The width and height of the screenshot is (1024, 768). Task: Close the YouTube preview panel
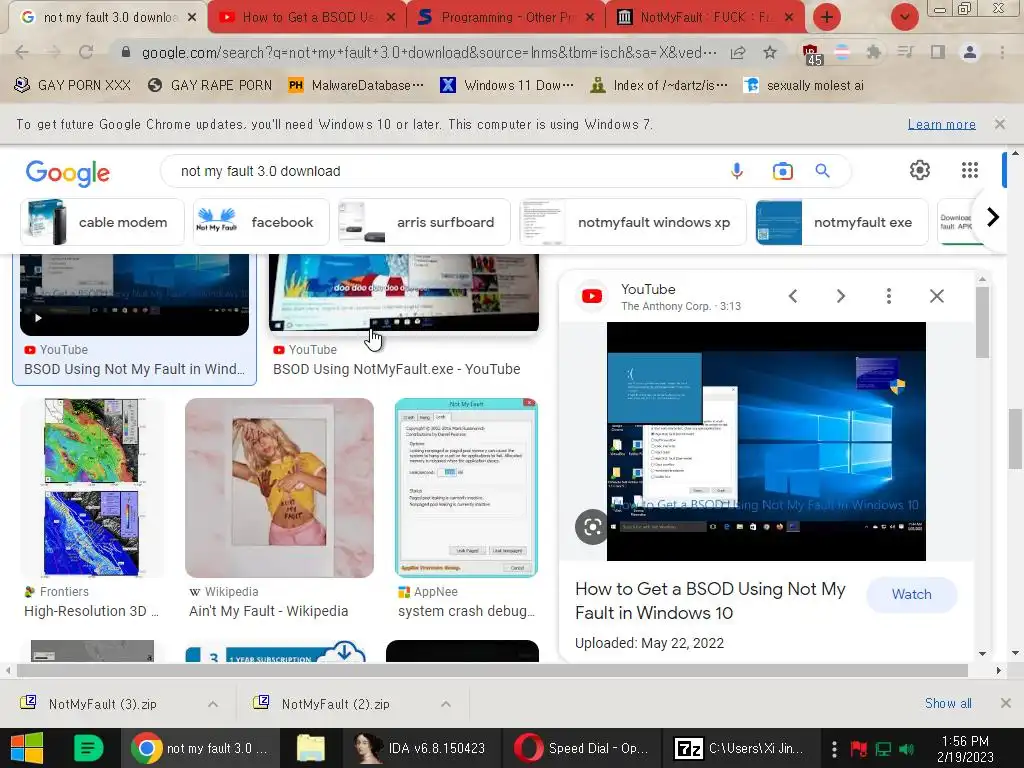coord(936,296)
